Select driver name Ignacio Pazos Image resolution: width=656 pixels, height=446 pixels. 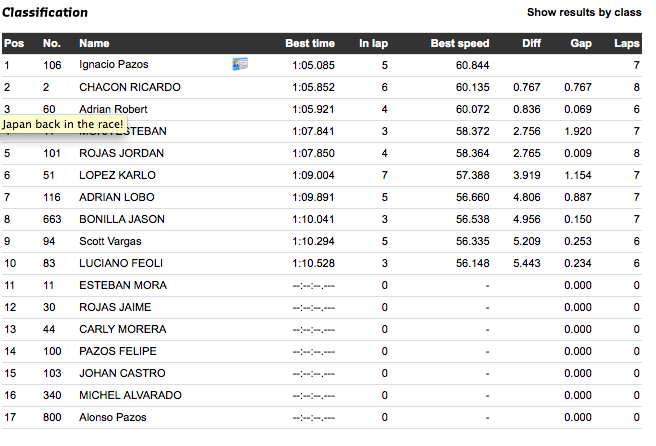(x=113, y=65)
